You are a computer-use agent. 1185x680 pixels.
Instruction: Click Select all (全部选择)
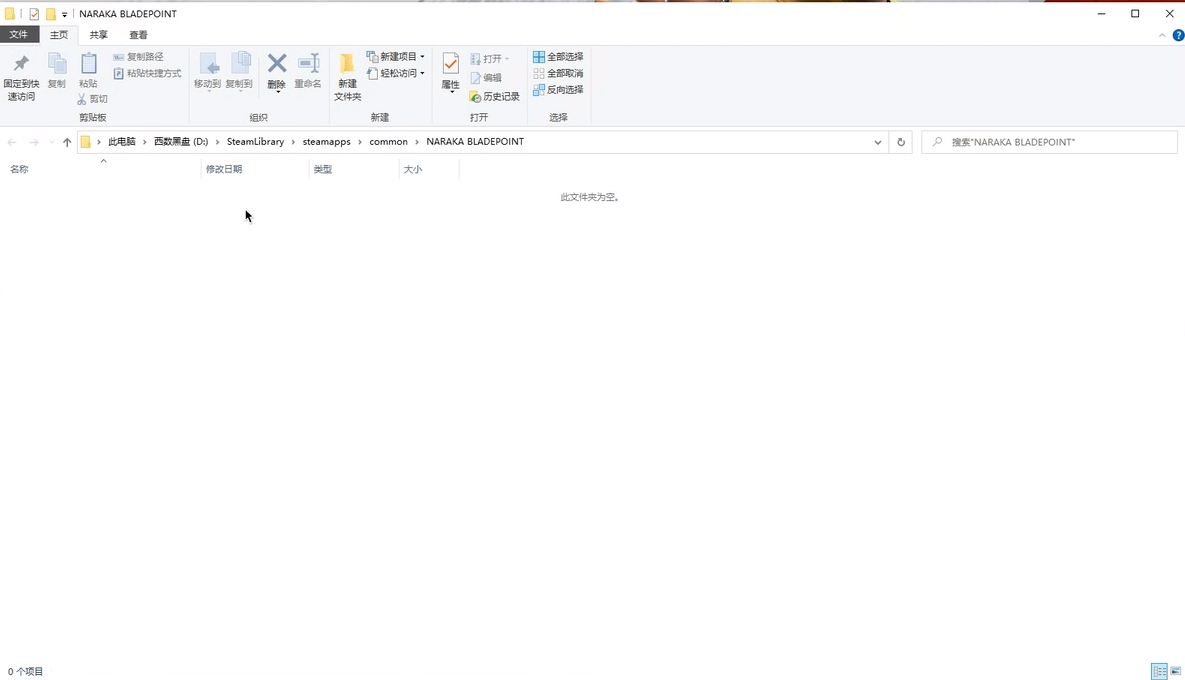558,57
